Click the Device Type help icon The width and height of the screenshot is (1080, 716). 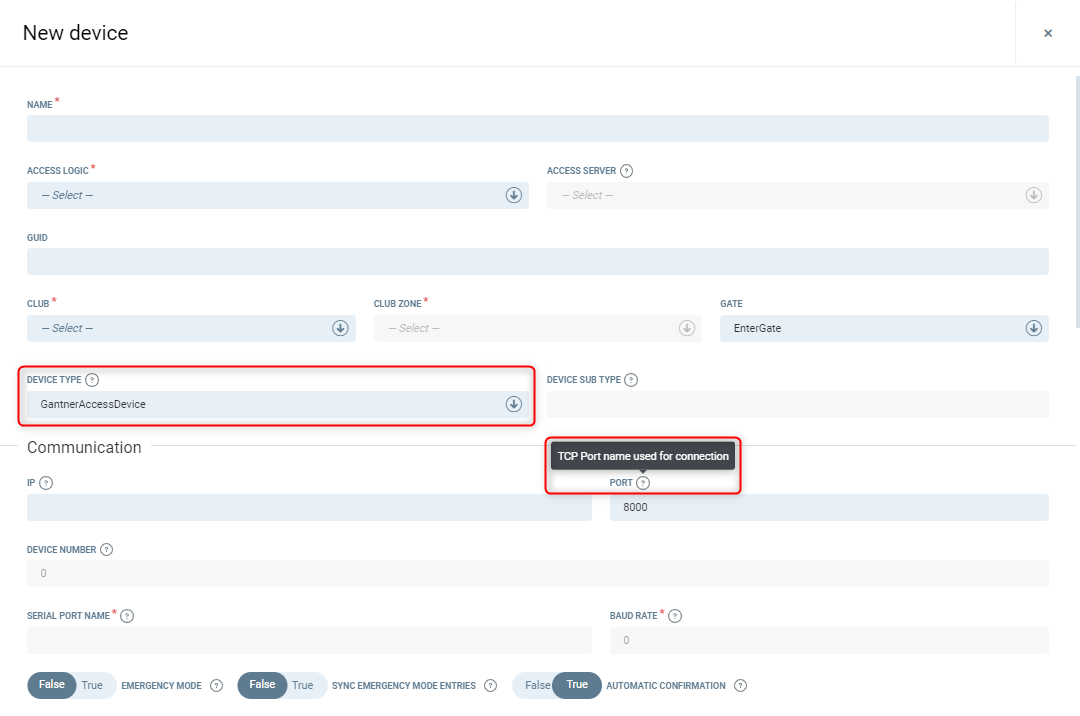[x=92, y=380]
